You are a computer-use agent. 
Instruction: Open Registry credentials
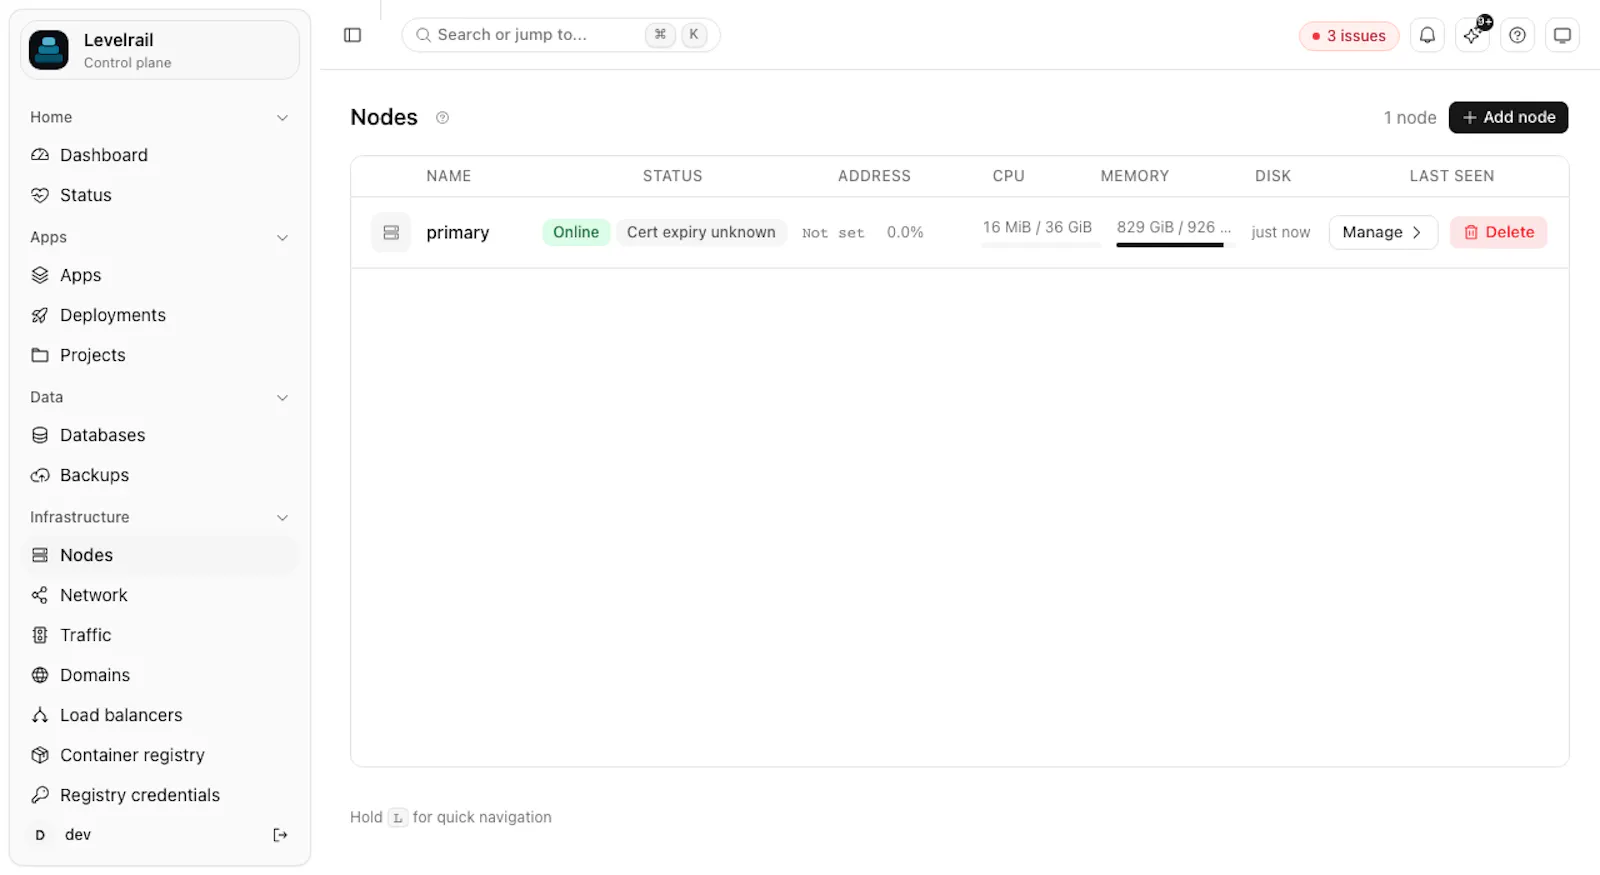pos(160,795)
